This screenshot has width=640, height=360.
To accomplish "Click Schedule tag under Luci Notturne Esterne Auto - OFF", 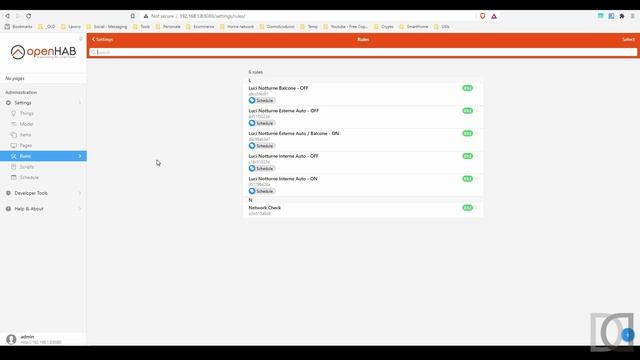I will click(x=262, y=123).
